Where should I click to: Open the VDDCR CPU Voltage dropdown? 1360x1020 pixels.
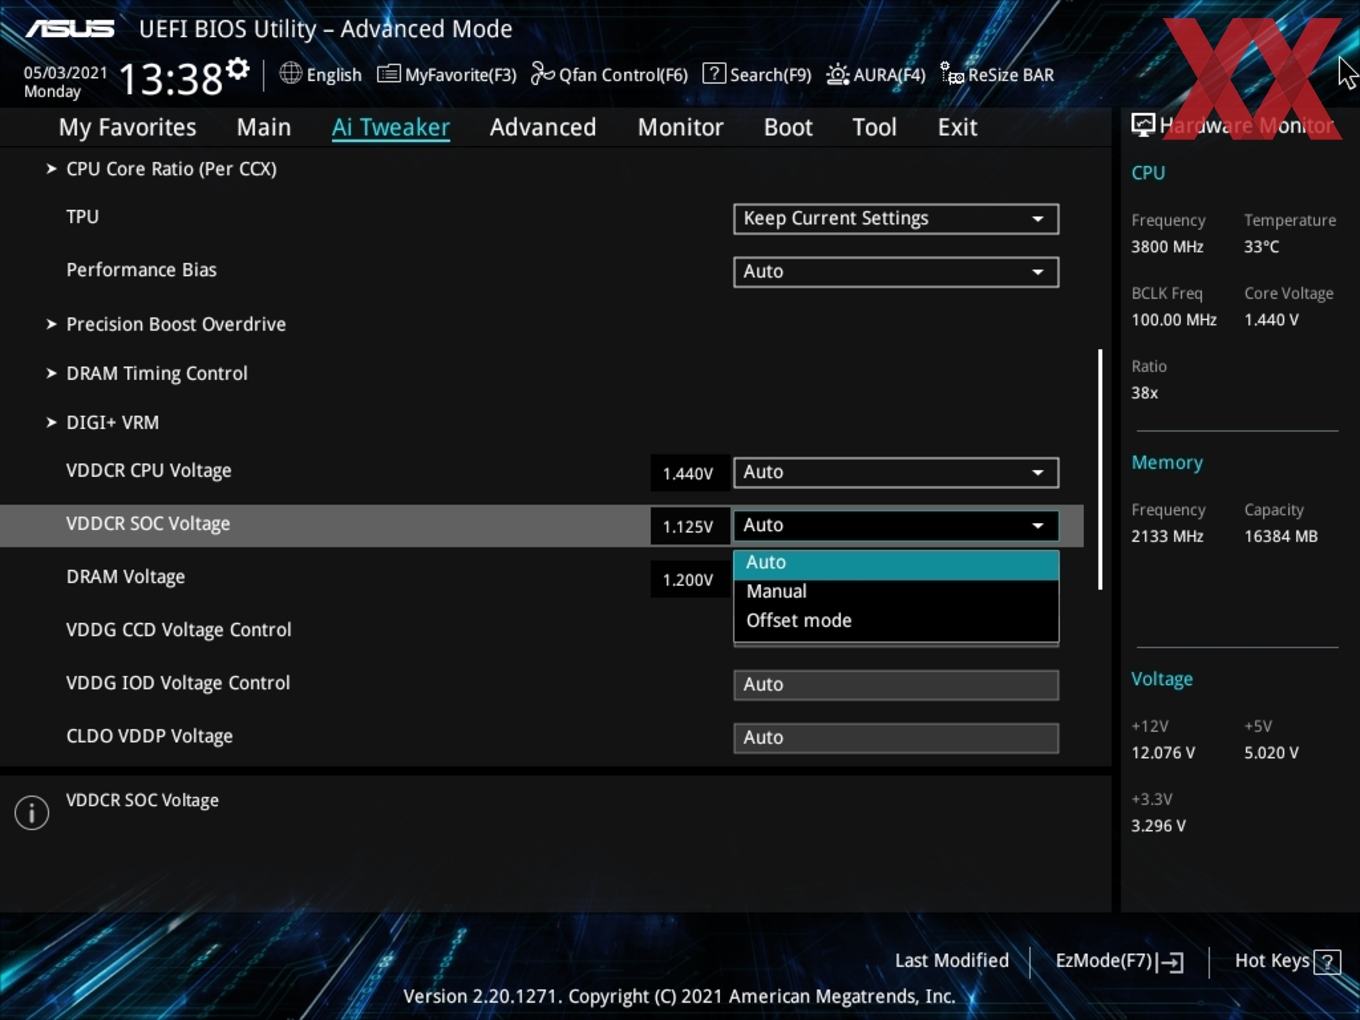tap(896, 472)
